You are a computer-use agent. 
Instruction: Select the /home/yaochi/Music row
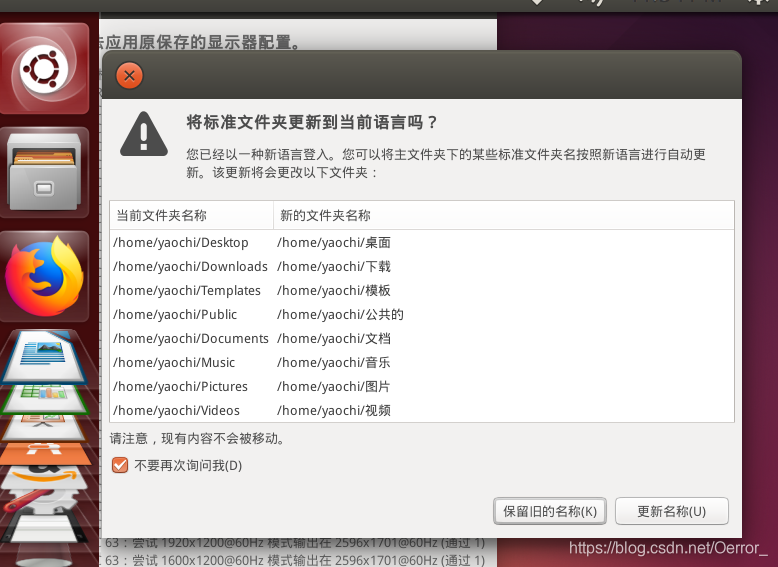point(422,362)
